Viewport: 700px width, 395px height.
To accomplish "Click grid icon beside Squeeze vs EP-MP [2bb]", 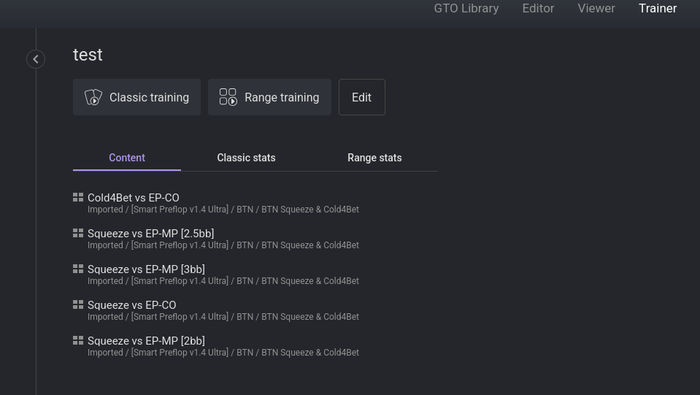I will (x=78, y=341).
